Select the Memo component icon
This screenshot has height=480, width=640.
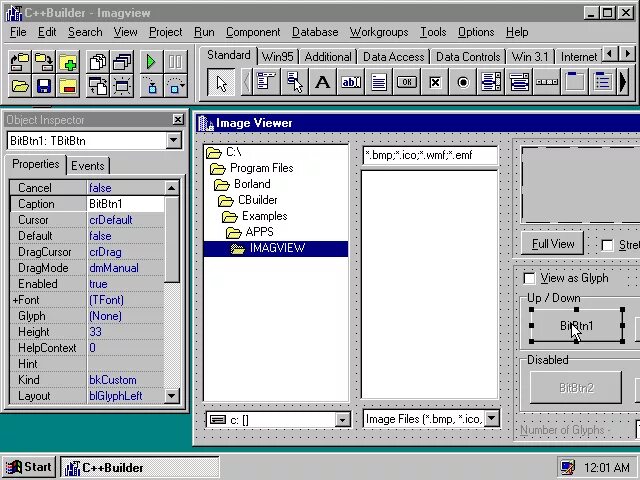(379, 82)
